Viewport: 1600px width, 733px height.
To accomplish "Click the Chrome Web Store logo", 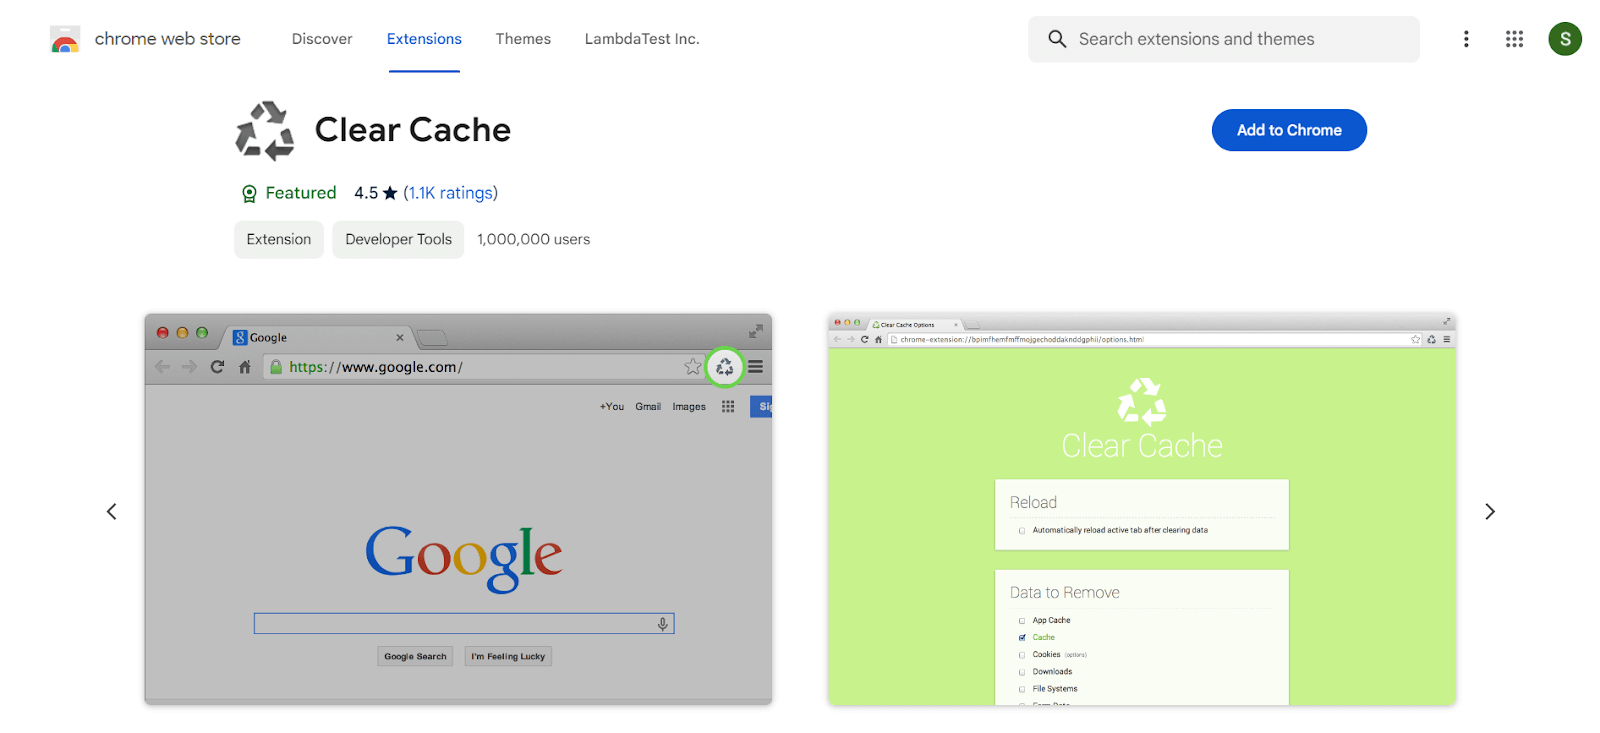I will tap(65, 40).
